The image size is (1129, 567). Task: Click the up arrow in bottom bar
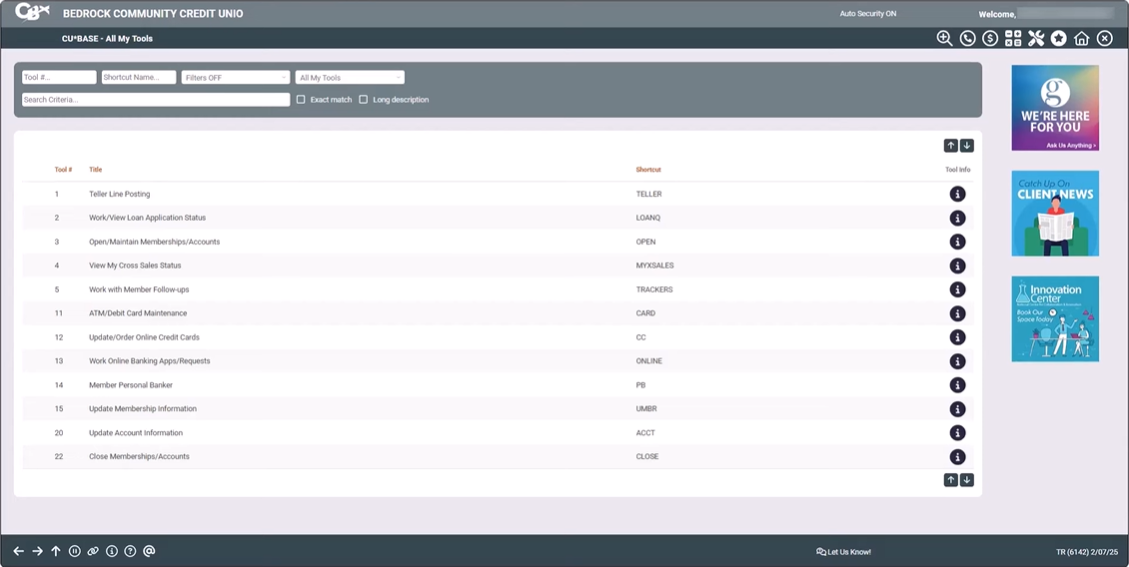(x=55, y=551)
